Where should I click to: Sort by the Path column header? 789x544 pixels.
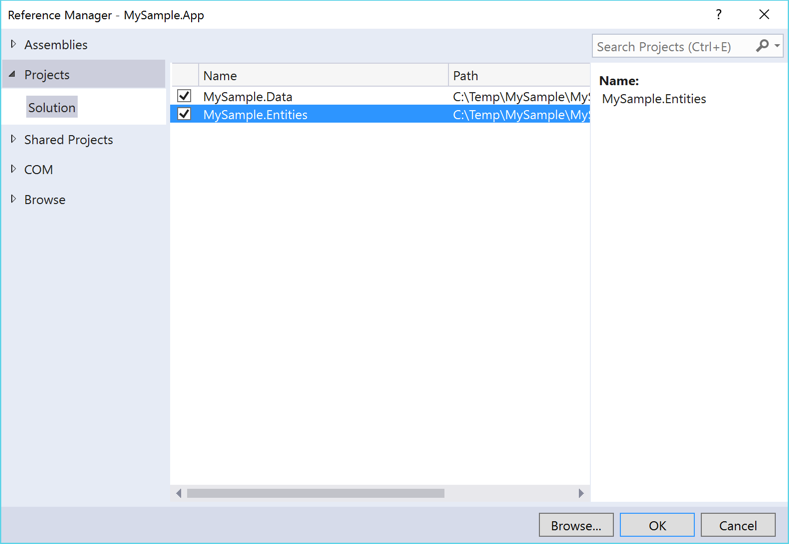click(518, 76)
